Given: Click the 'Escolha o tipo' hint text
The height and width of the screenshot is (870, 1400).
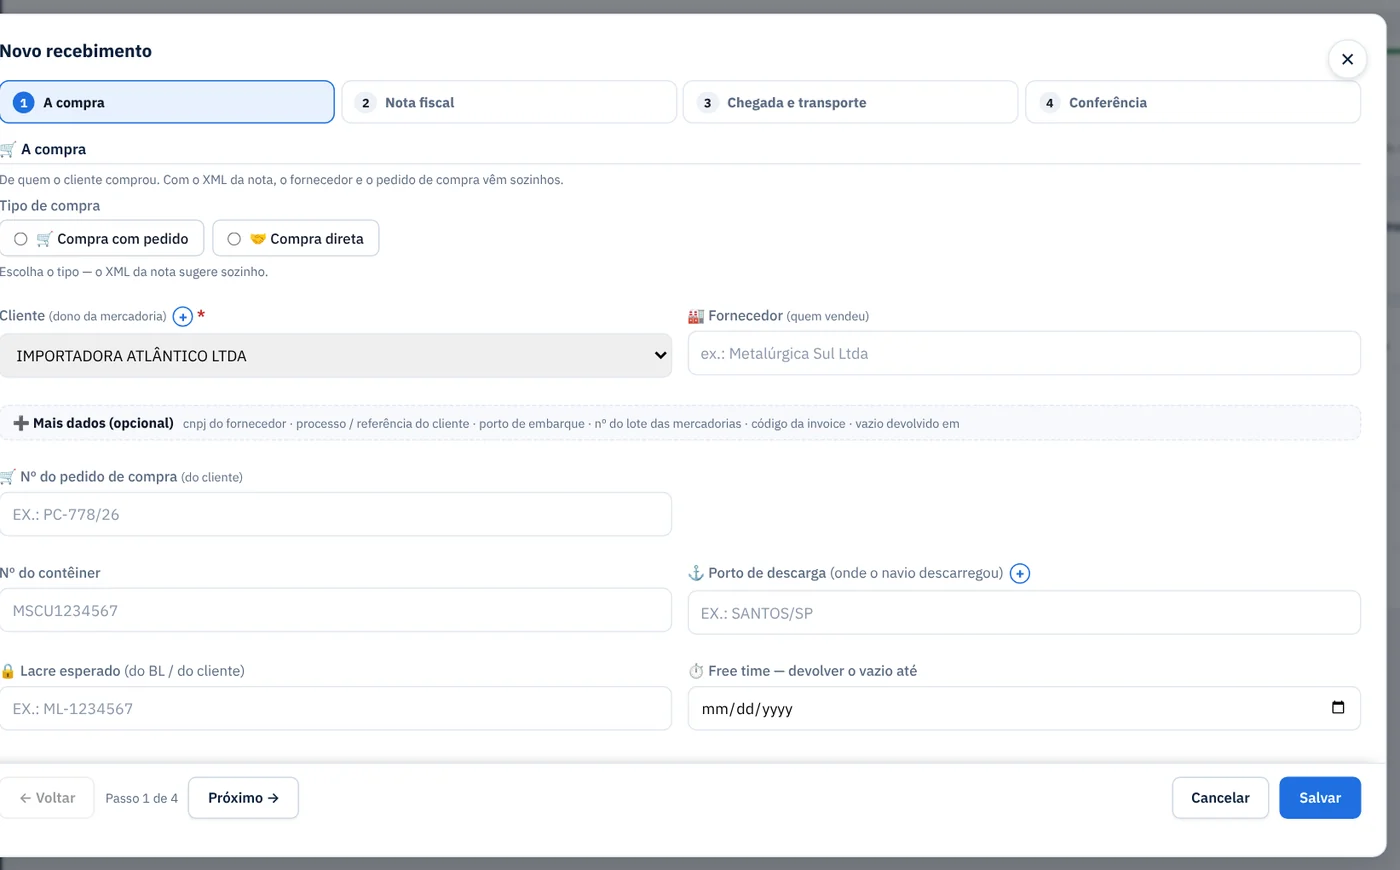Looking at the screenshot, I should click(134, 272).
